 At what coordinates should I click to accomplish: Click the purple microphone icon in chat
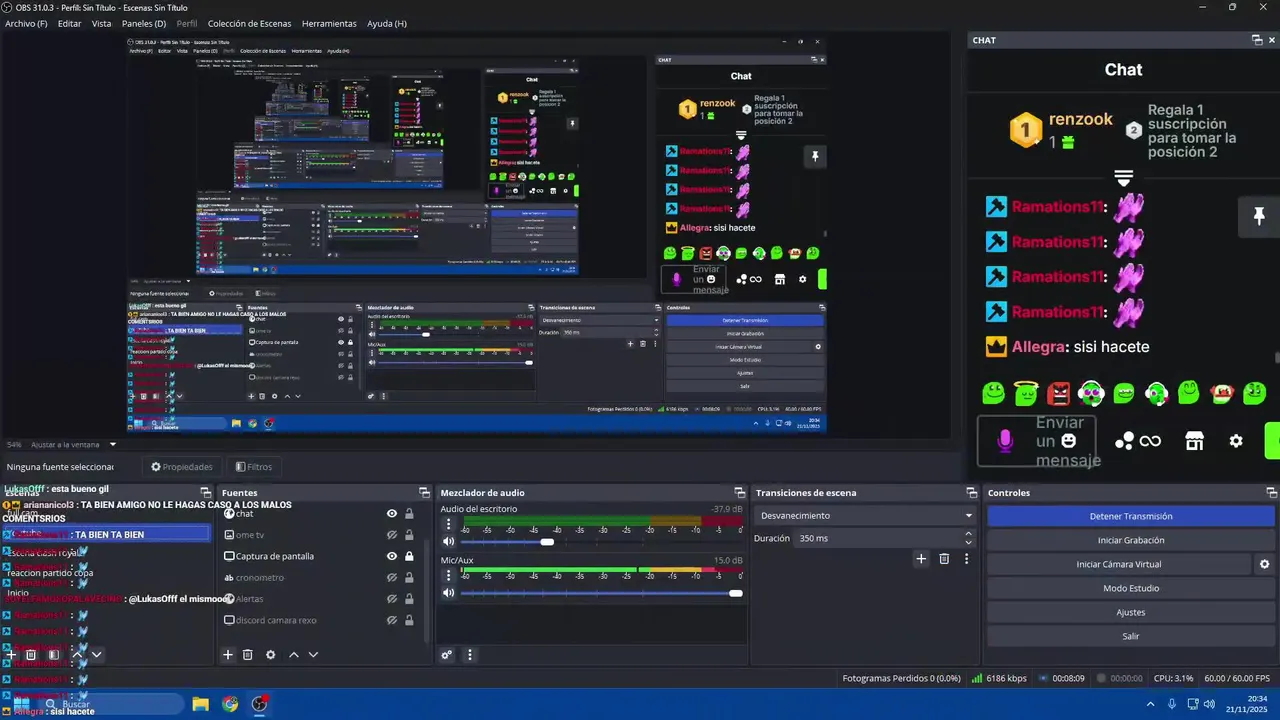tap(1006, 441)
